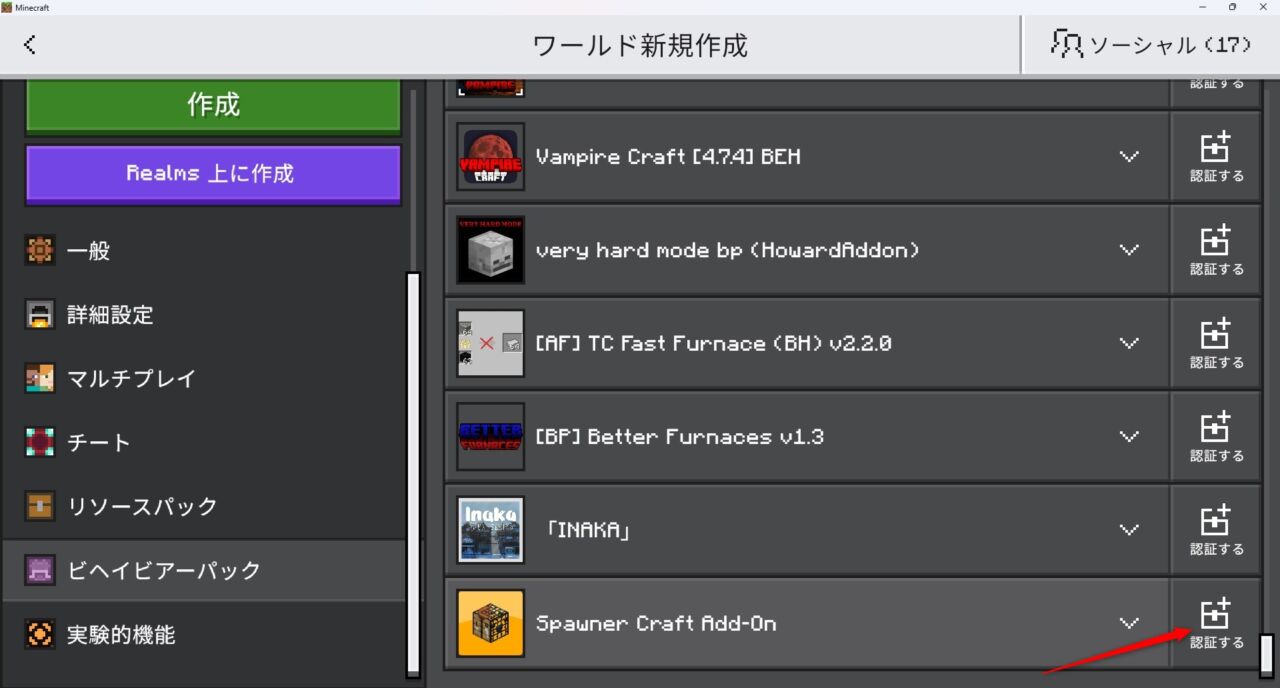The image size is (1280, 688).
Task: Activate the very hard mode bp pack
Action: (x=1216, y=250)
